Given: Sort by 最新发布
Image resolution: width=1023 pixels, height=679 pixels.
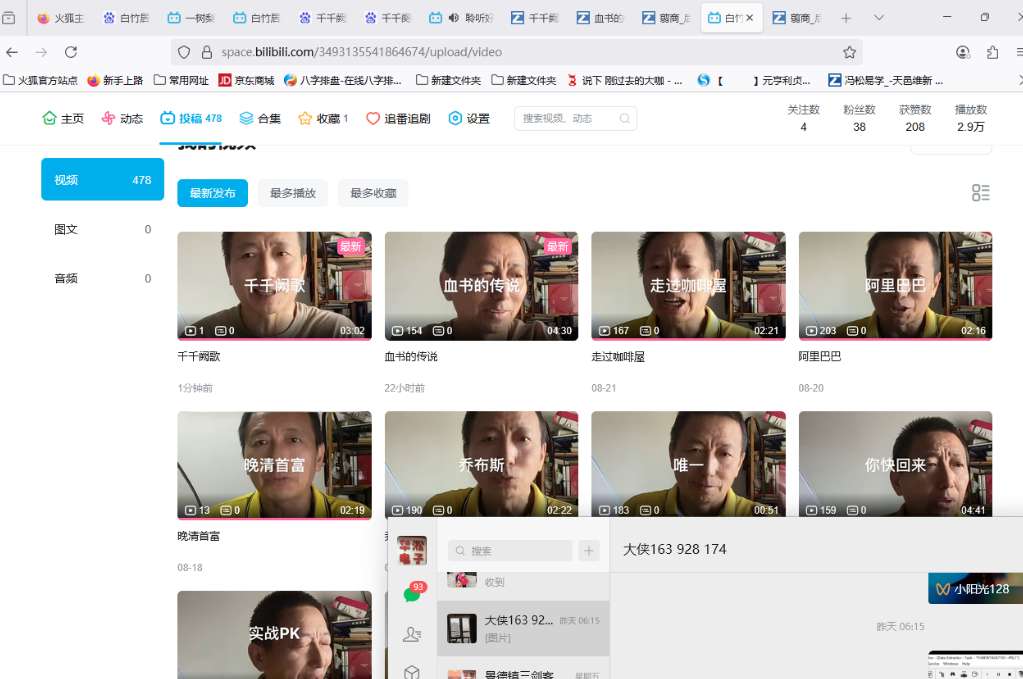Looking at the screenshot, I should click(212, 193).
